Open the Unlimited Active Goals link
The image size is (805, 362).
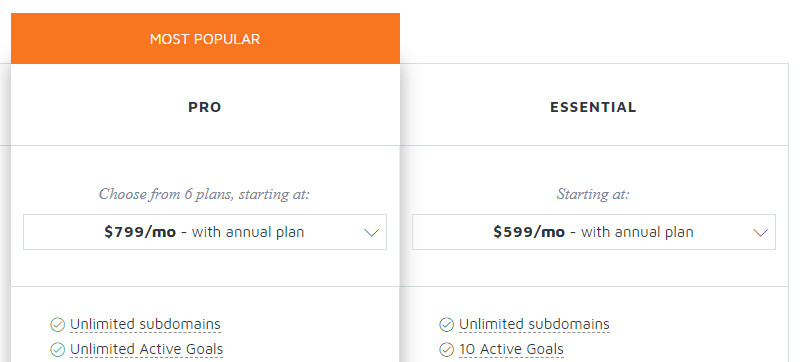click(146, 350)
